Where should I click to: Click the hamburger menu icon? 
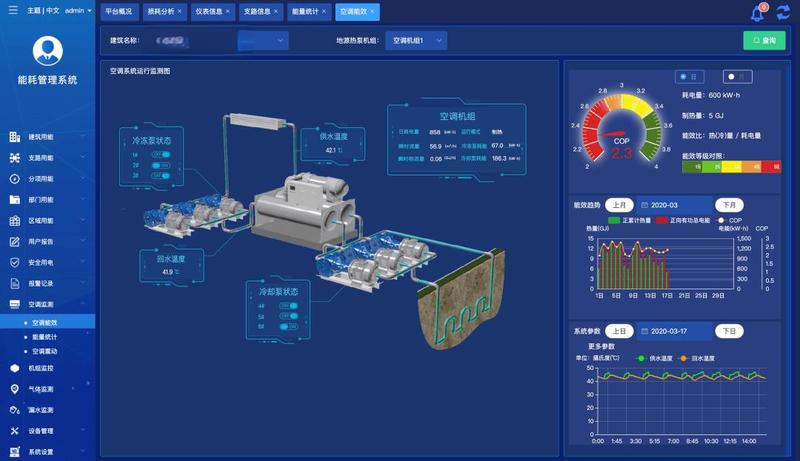click(13, 12)
